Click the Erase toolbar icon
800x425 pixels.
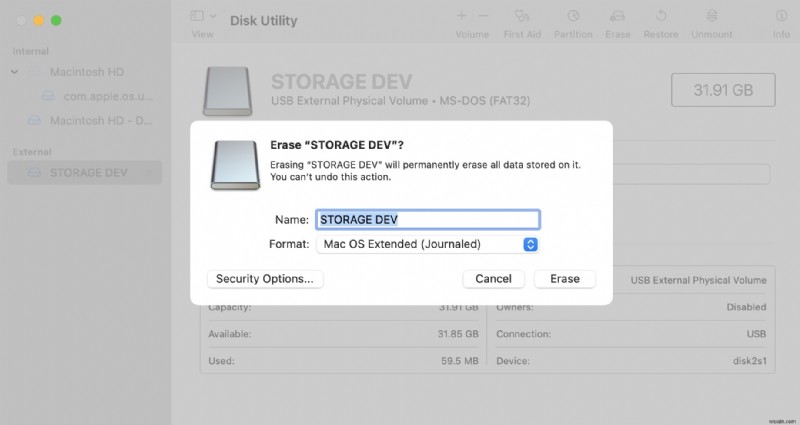click(617, 16)
